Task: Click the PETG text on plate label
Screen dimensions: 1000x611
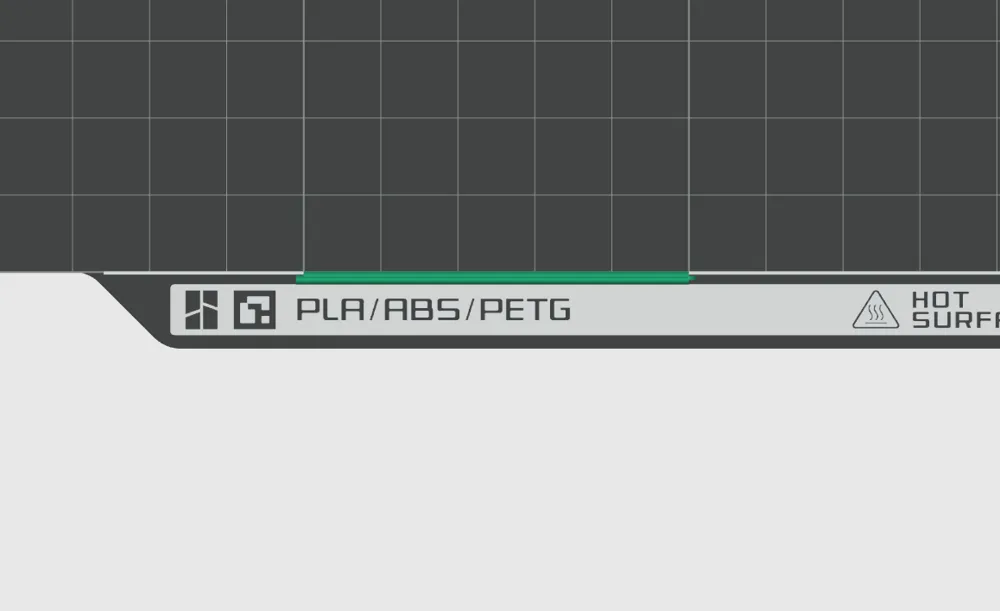Action: point(525,310)
